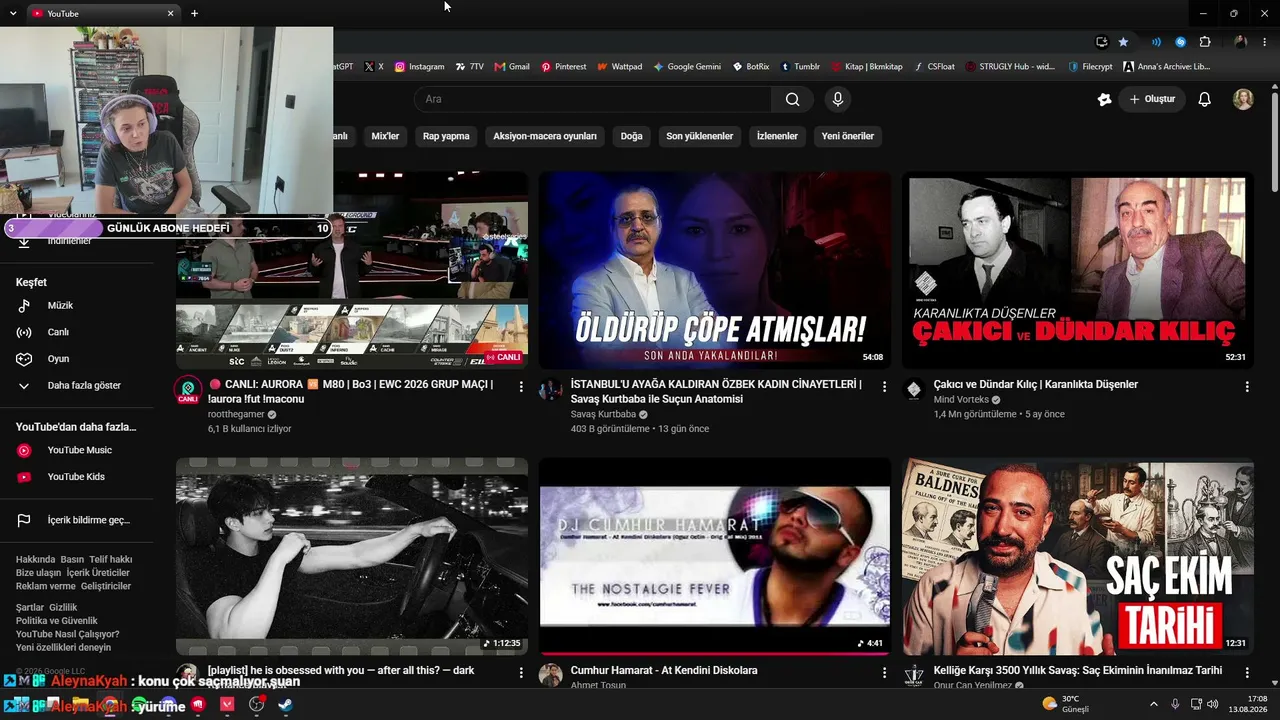Viewport: 1280px width, 720px height.
Task: Click the sparkle icon left of Oluştur
Action: 1104,99
